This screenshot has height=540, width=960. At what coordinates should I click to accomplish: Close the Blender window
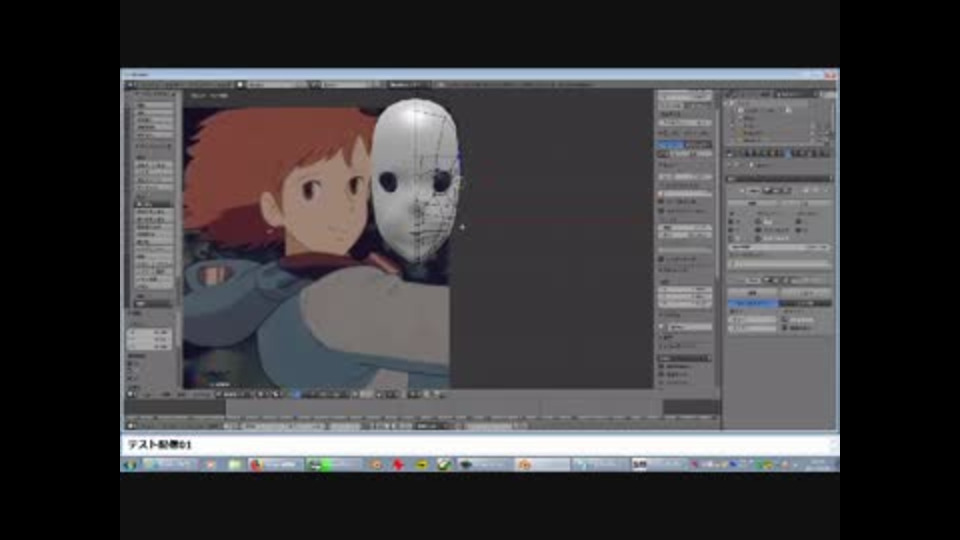tap(830, 74)
